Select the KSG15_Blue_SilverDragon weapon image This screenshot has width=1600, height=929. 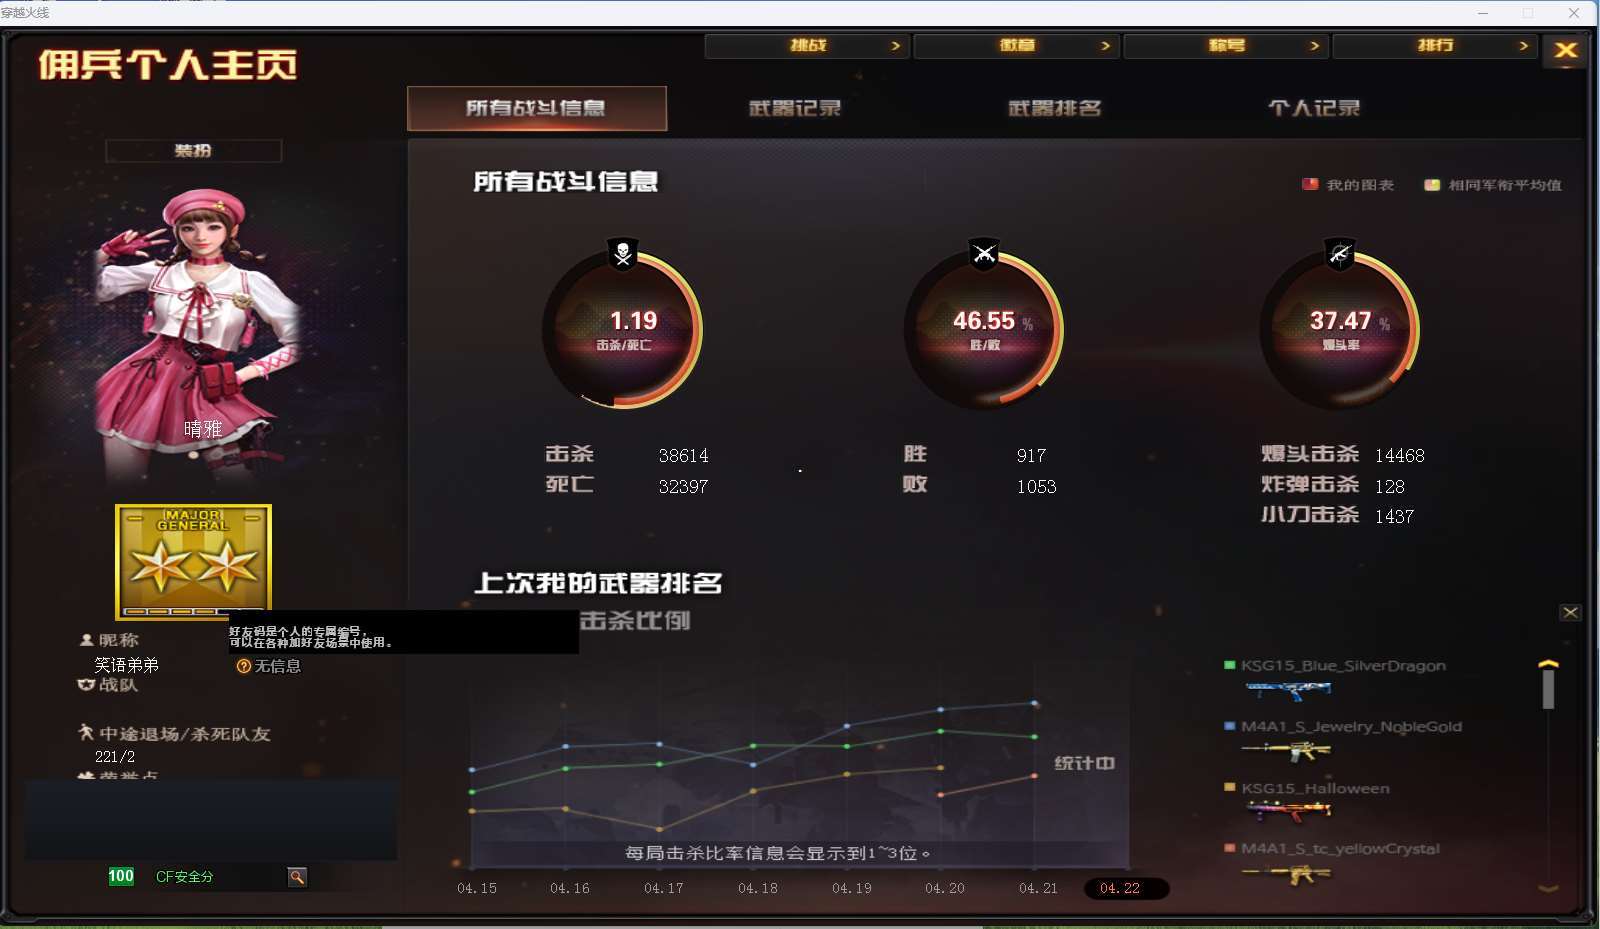pos(1288,689)
